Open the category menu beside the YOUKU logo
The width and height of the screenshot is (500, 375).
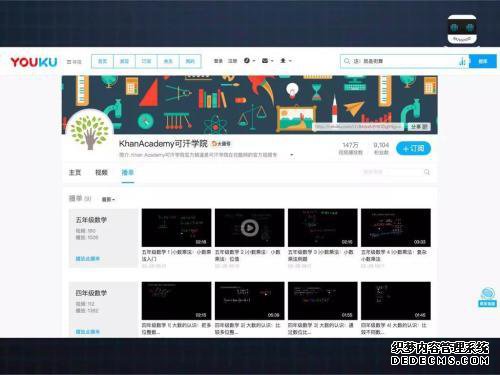coord(74,62)
